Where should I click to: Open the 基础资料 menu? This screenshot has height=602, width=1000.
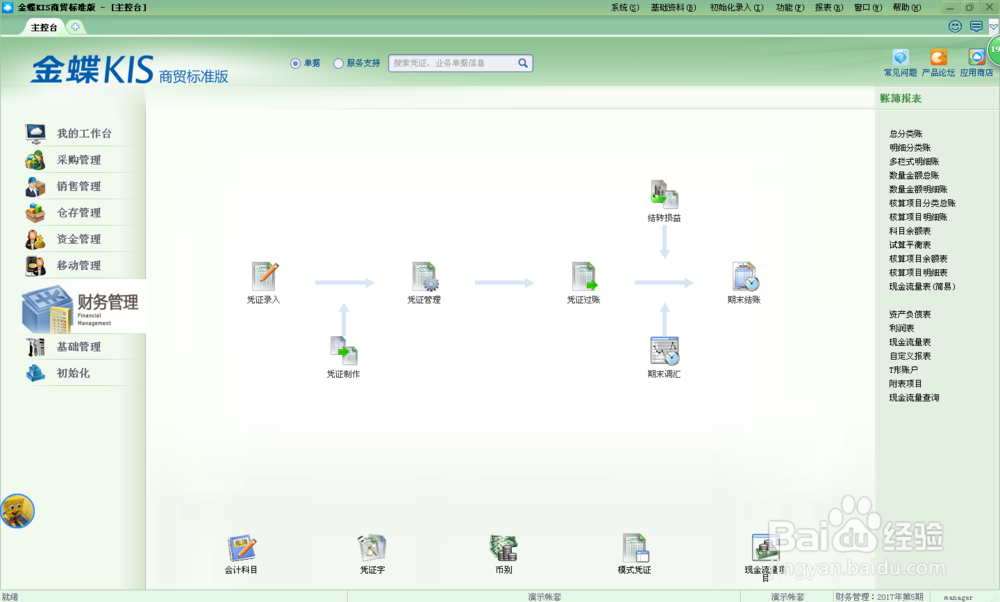pyautogui.click(x=673, y=8)
